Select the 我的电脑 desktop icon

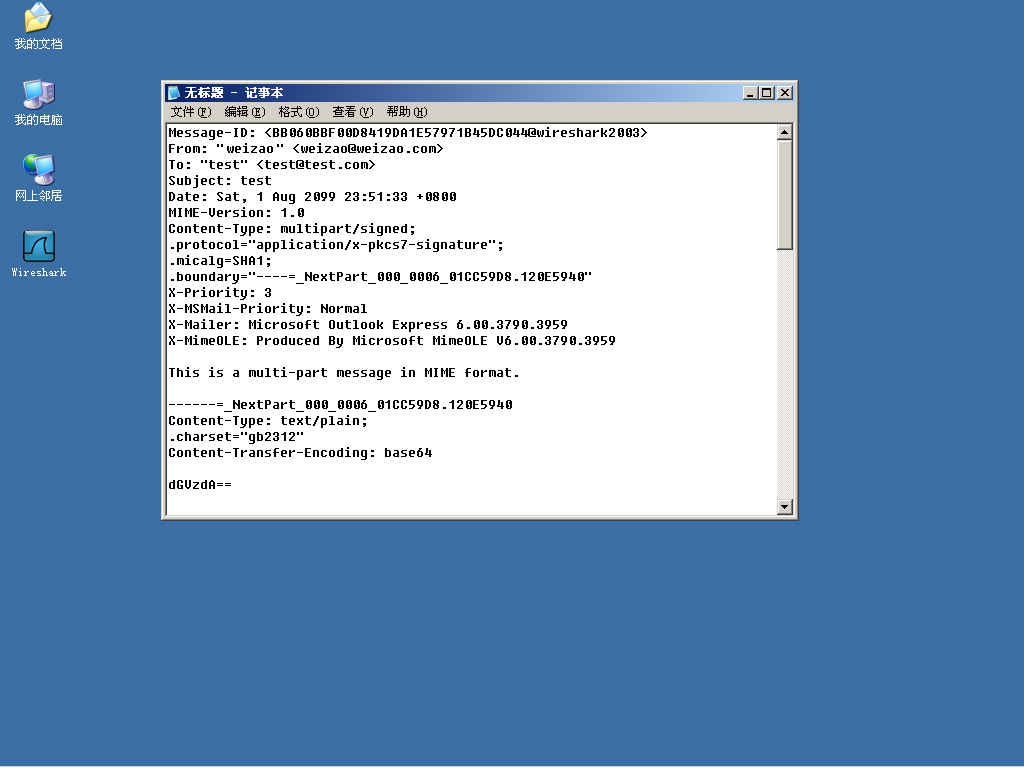(38, 103)
